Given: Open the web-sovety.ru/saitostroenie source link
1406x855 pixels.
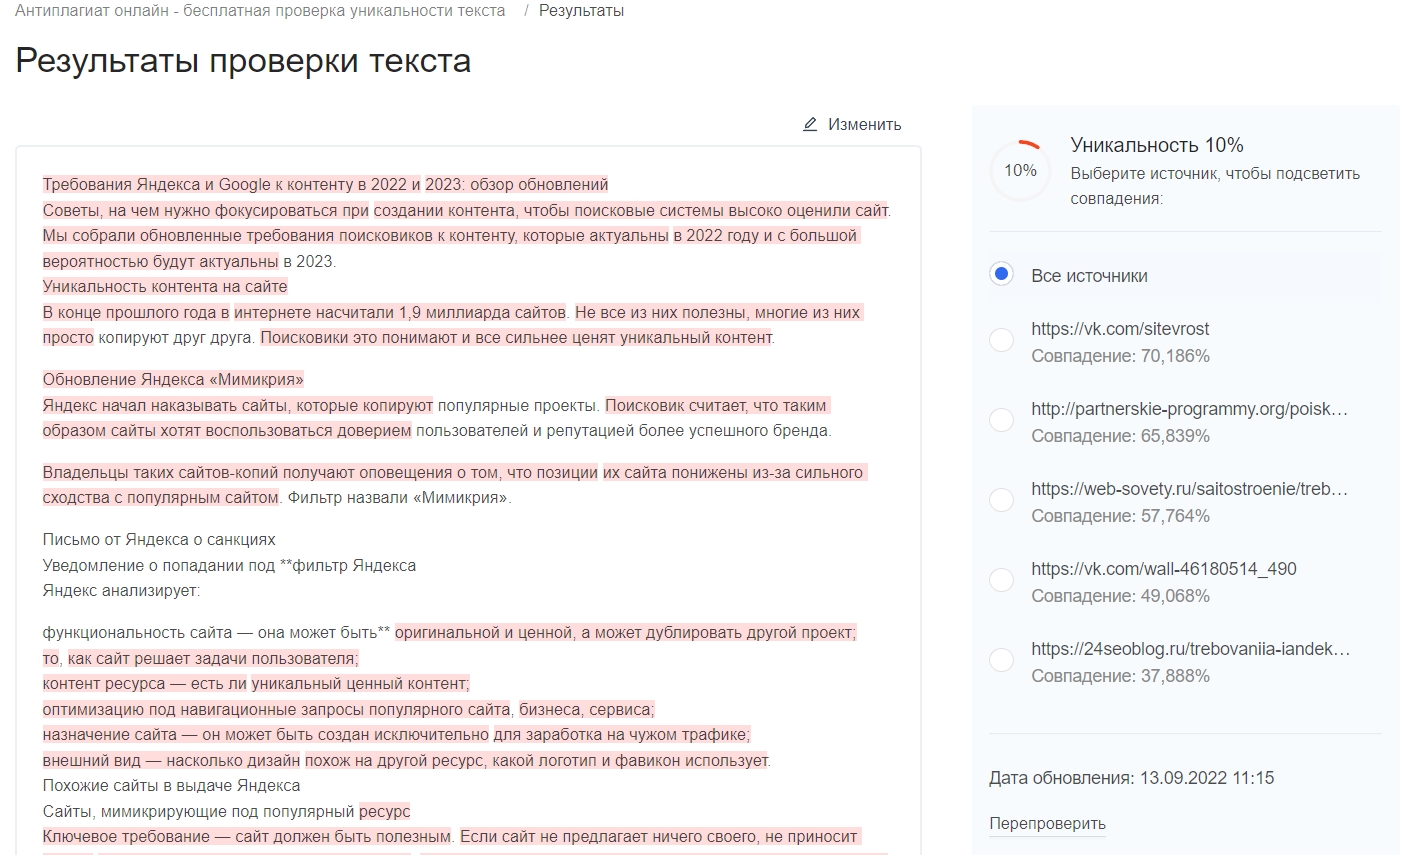Looking at the screenshot, I should (x=1190, y=489).
